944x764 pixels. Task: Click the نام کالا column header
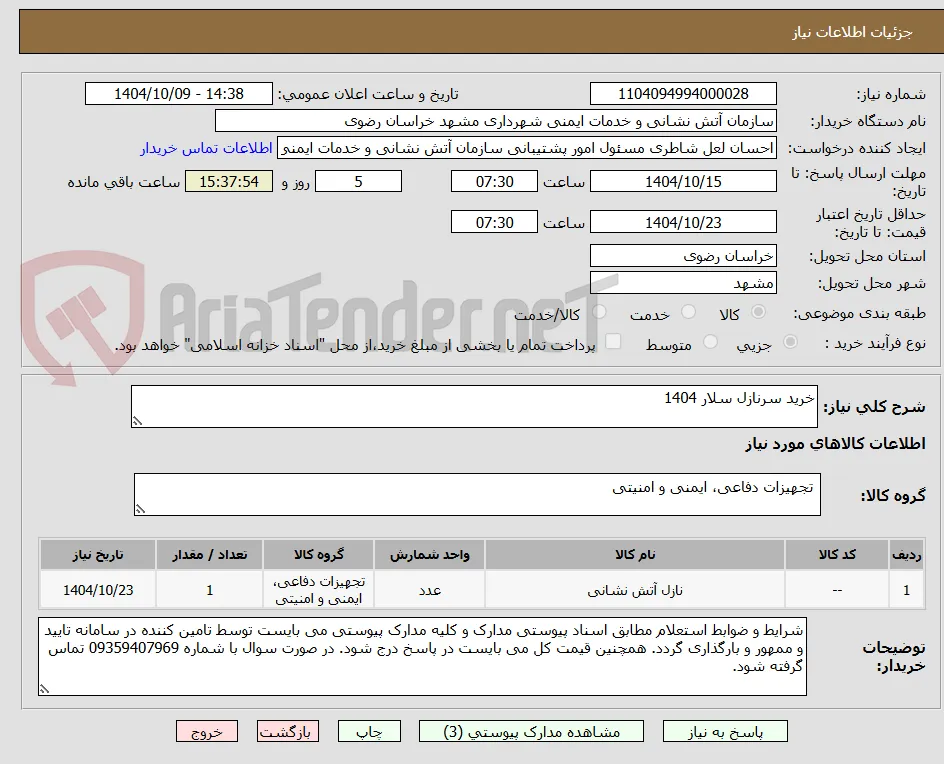635,554
